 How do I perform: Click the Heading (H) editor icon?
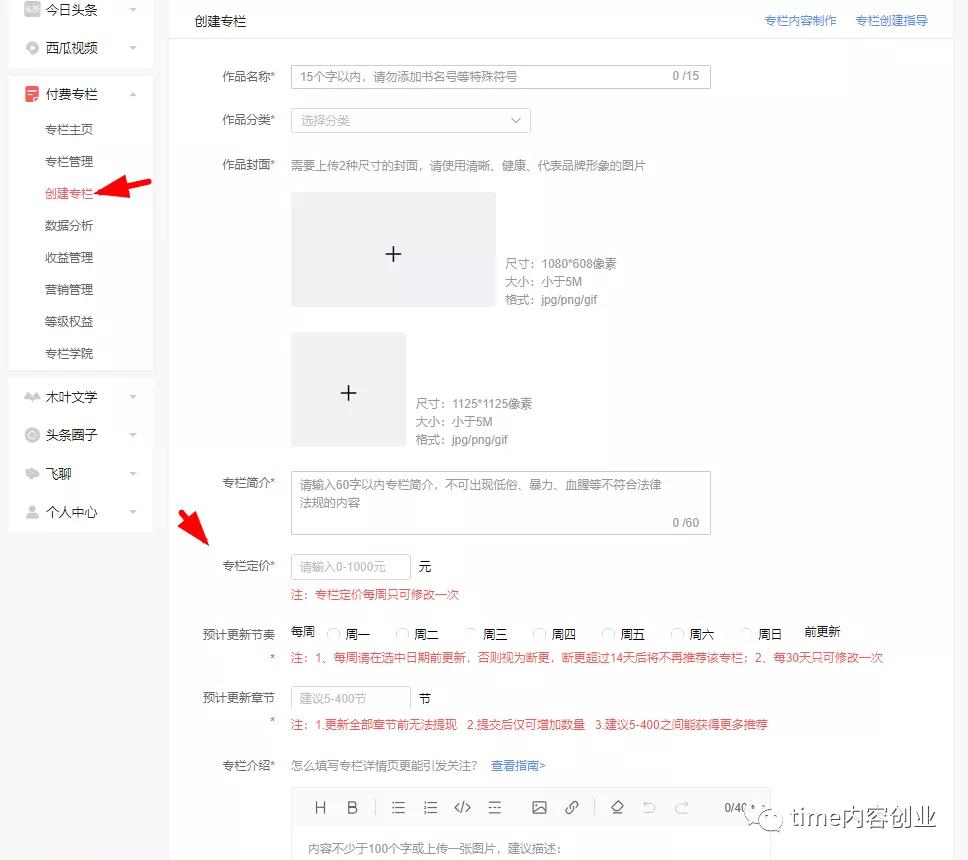[320, 807]
